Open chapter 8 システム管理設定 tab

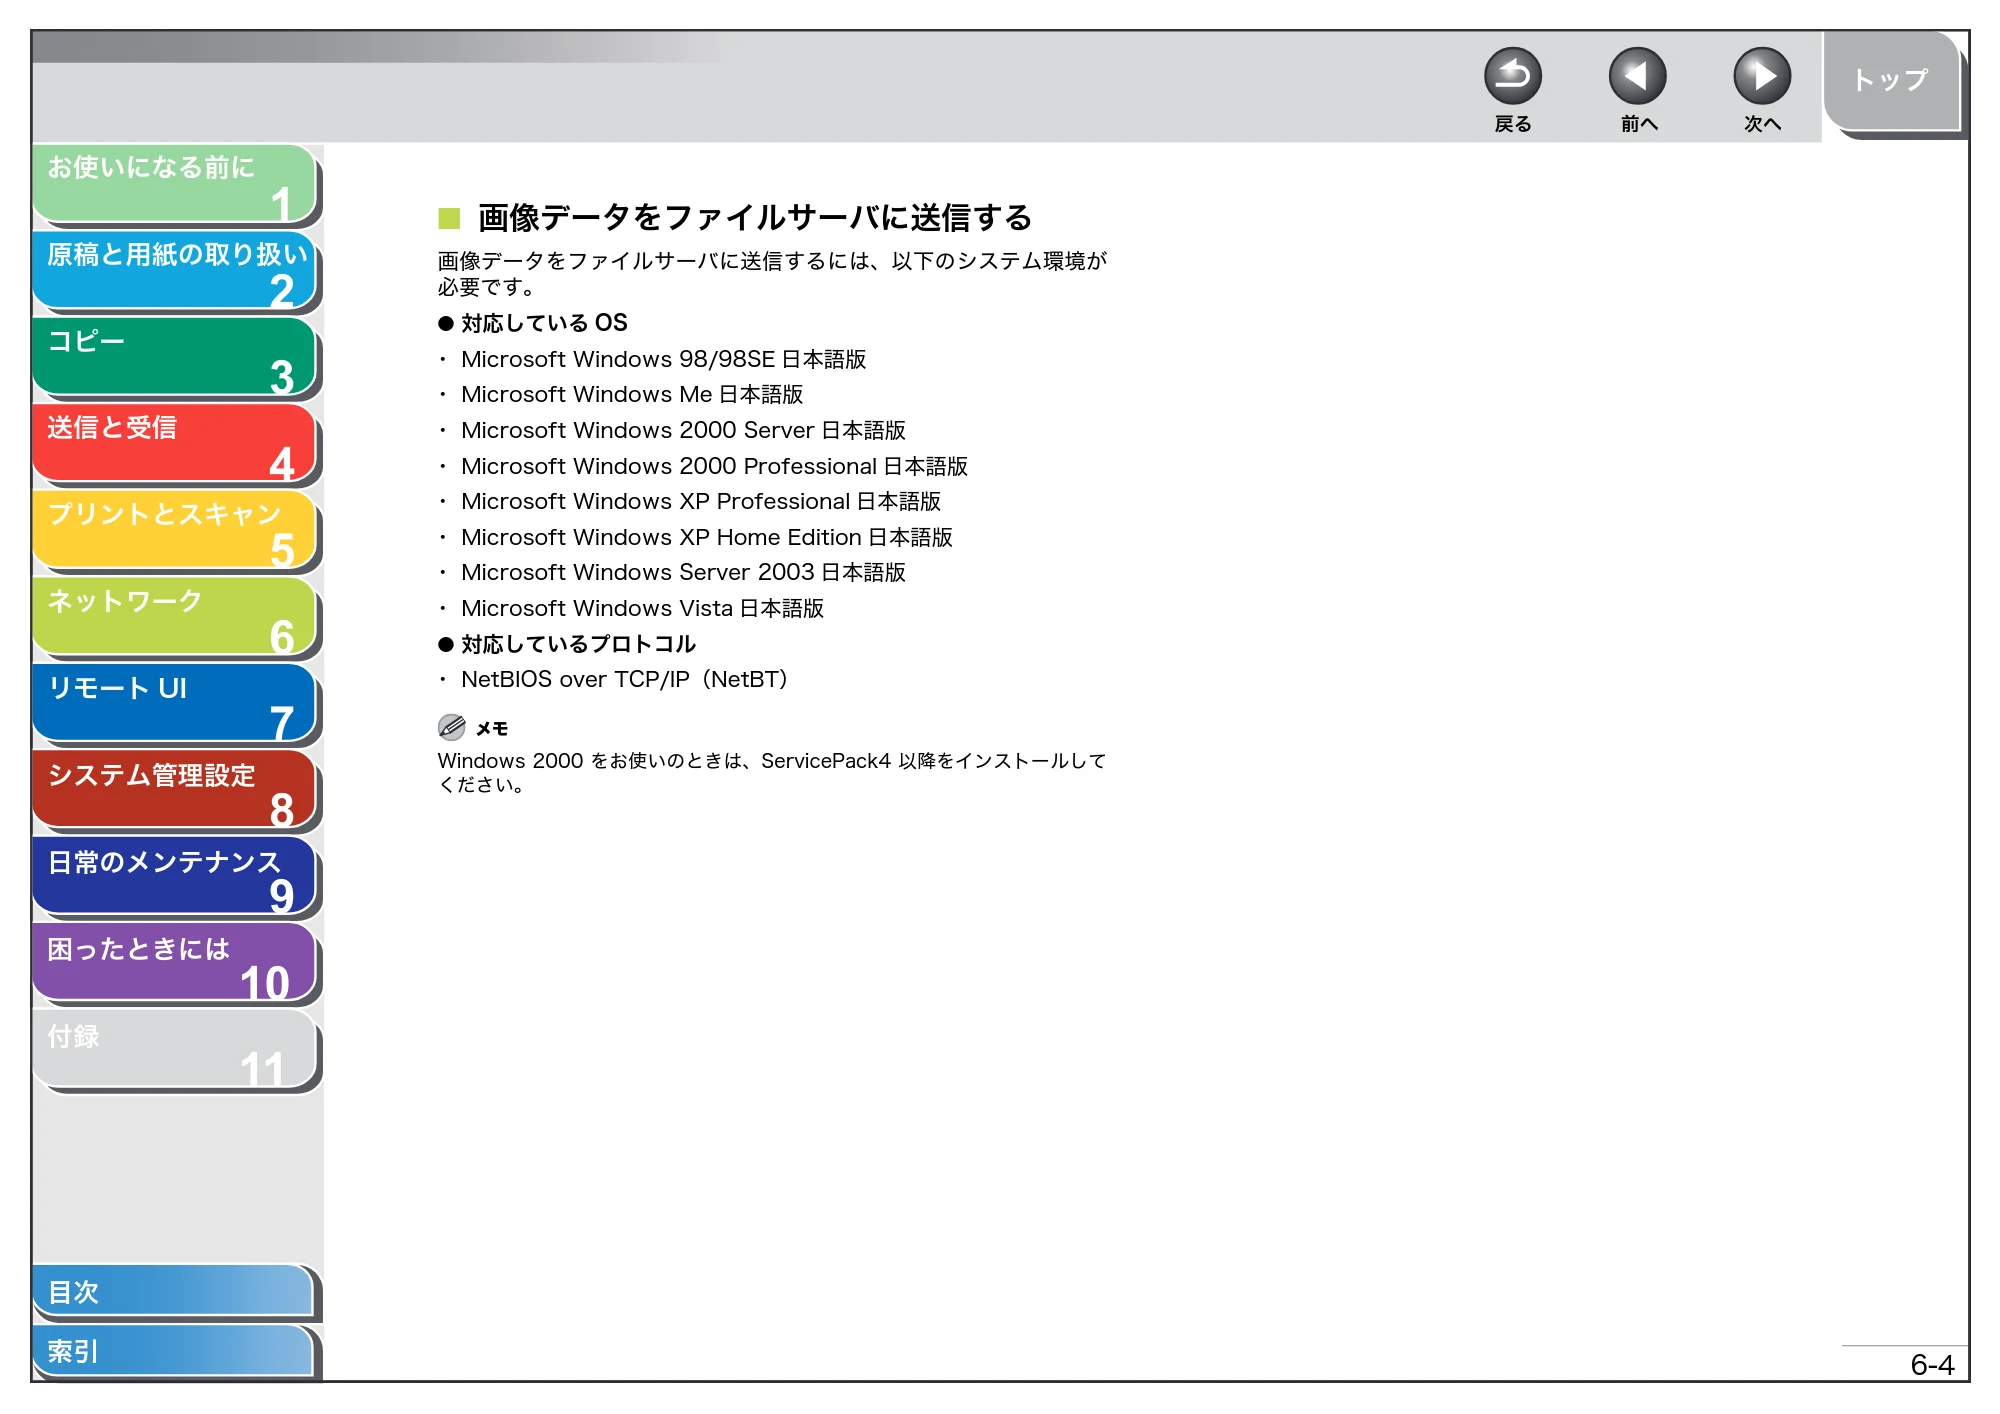[175, 790]
